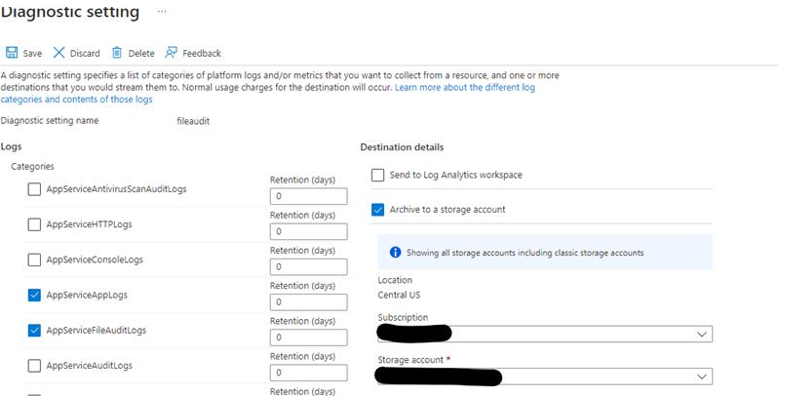Uncheck AppServiceAppLogs checkbox
The height and width of the screenshot is (410, 798).
pyautogui.click(x=34, y=295)
